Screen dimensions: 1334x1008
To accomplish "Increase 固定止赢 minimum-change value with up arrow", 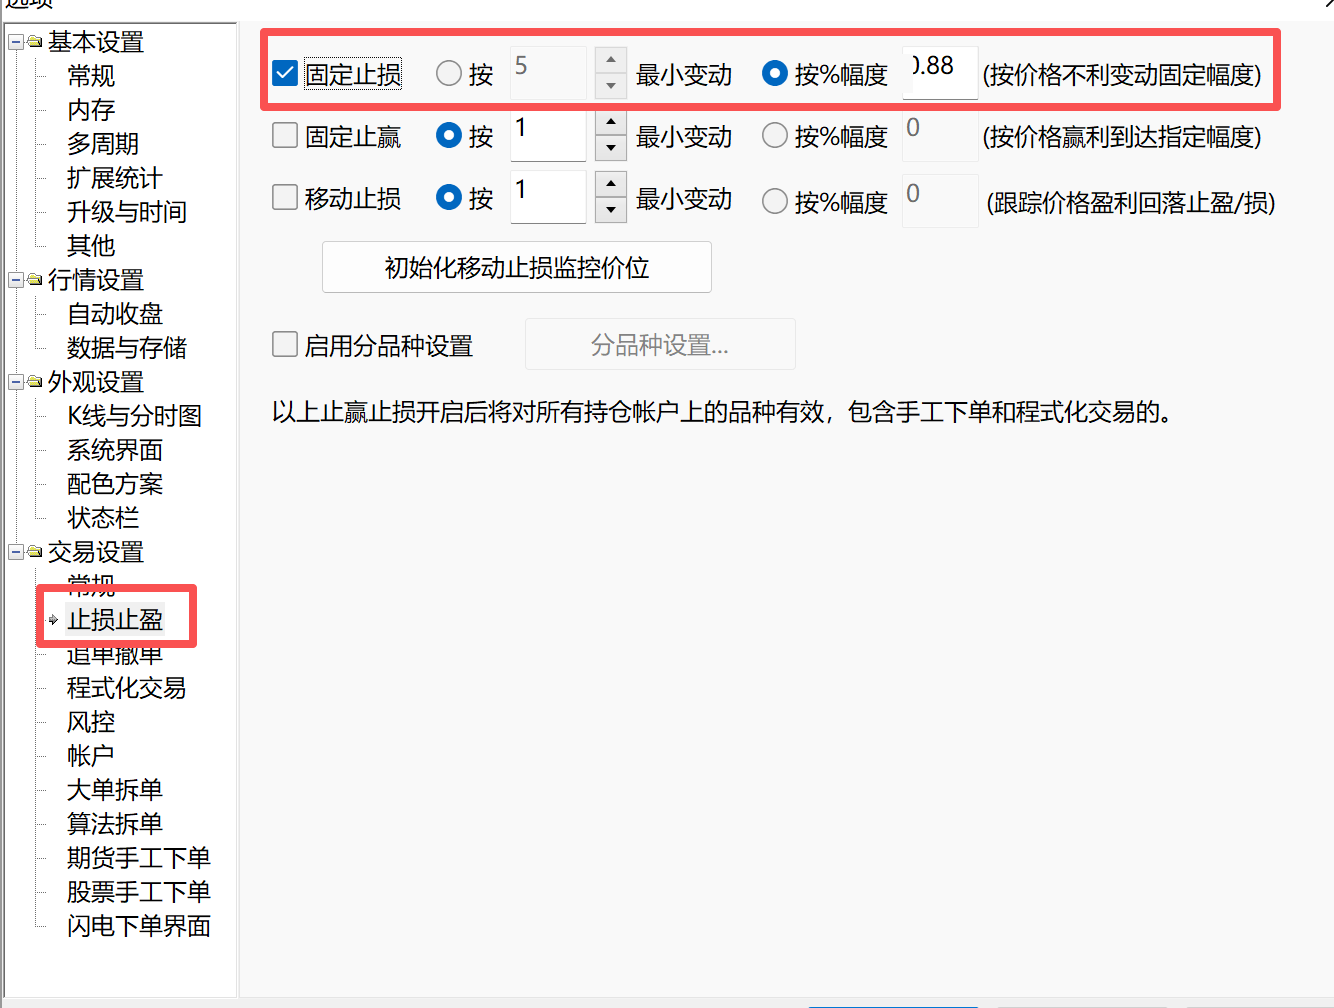I will (611, 122).
